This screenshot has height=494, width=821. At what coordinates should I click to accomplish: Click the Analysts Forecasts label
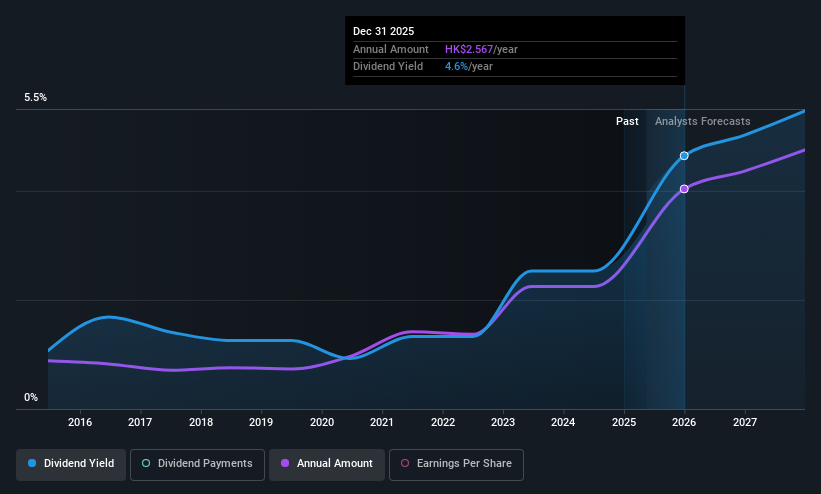(702, 121)
